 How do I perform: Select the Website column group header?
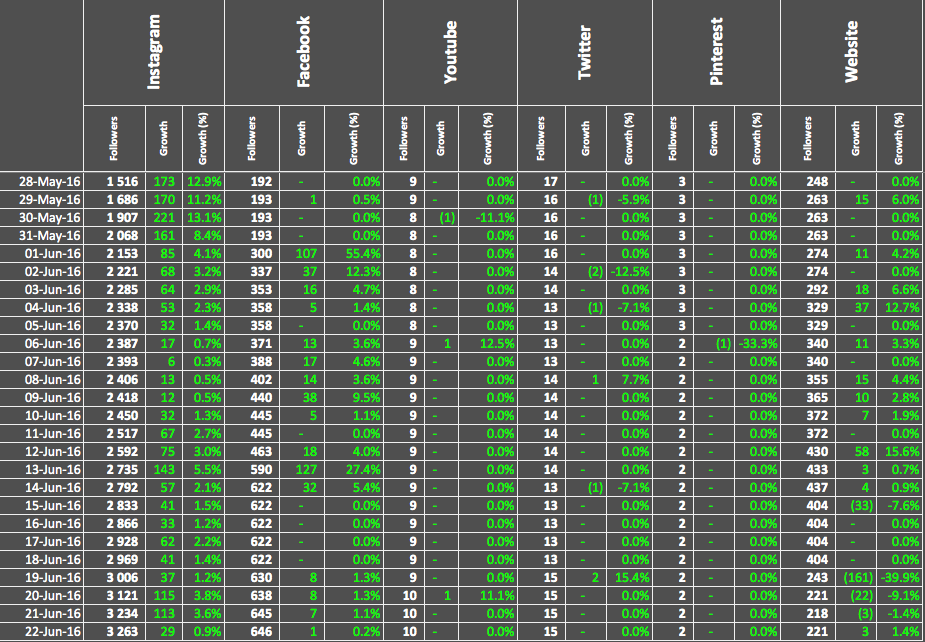pos(852,53)
